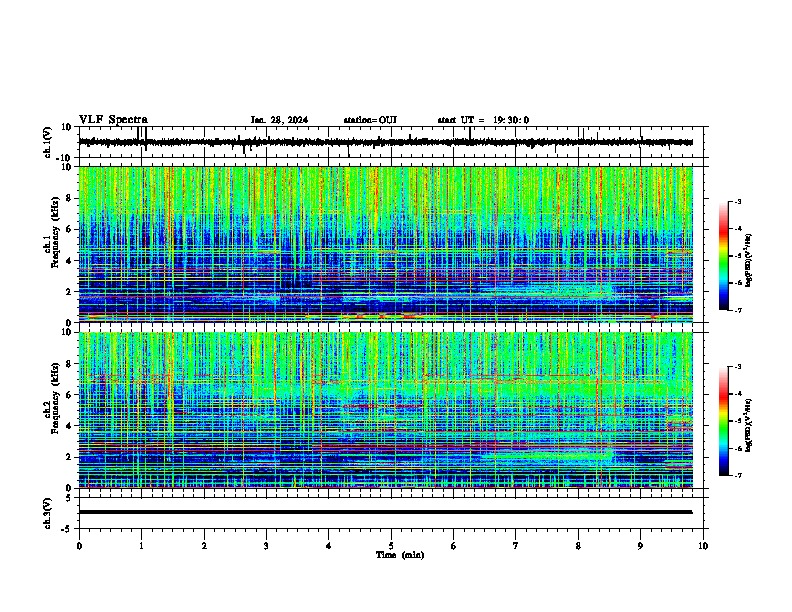Click the "-5" label on ch.2 colorbar
The width and height of the screenshot is (792, 612).
click(737, 421)
